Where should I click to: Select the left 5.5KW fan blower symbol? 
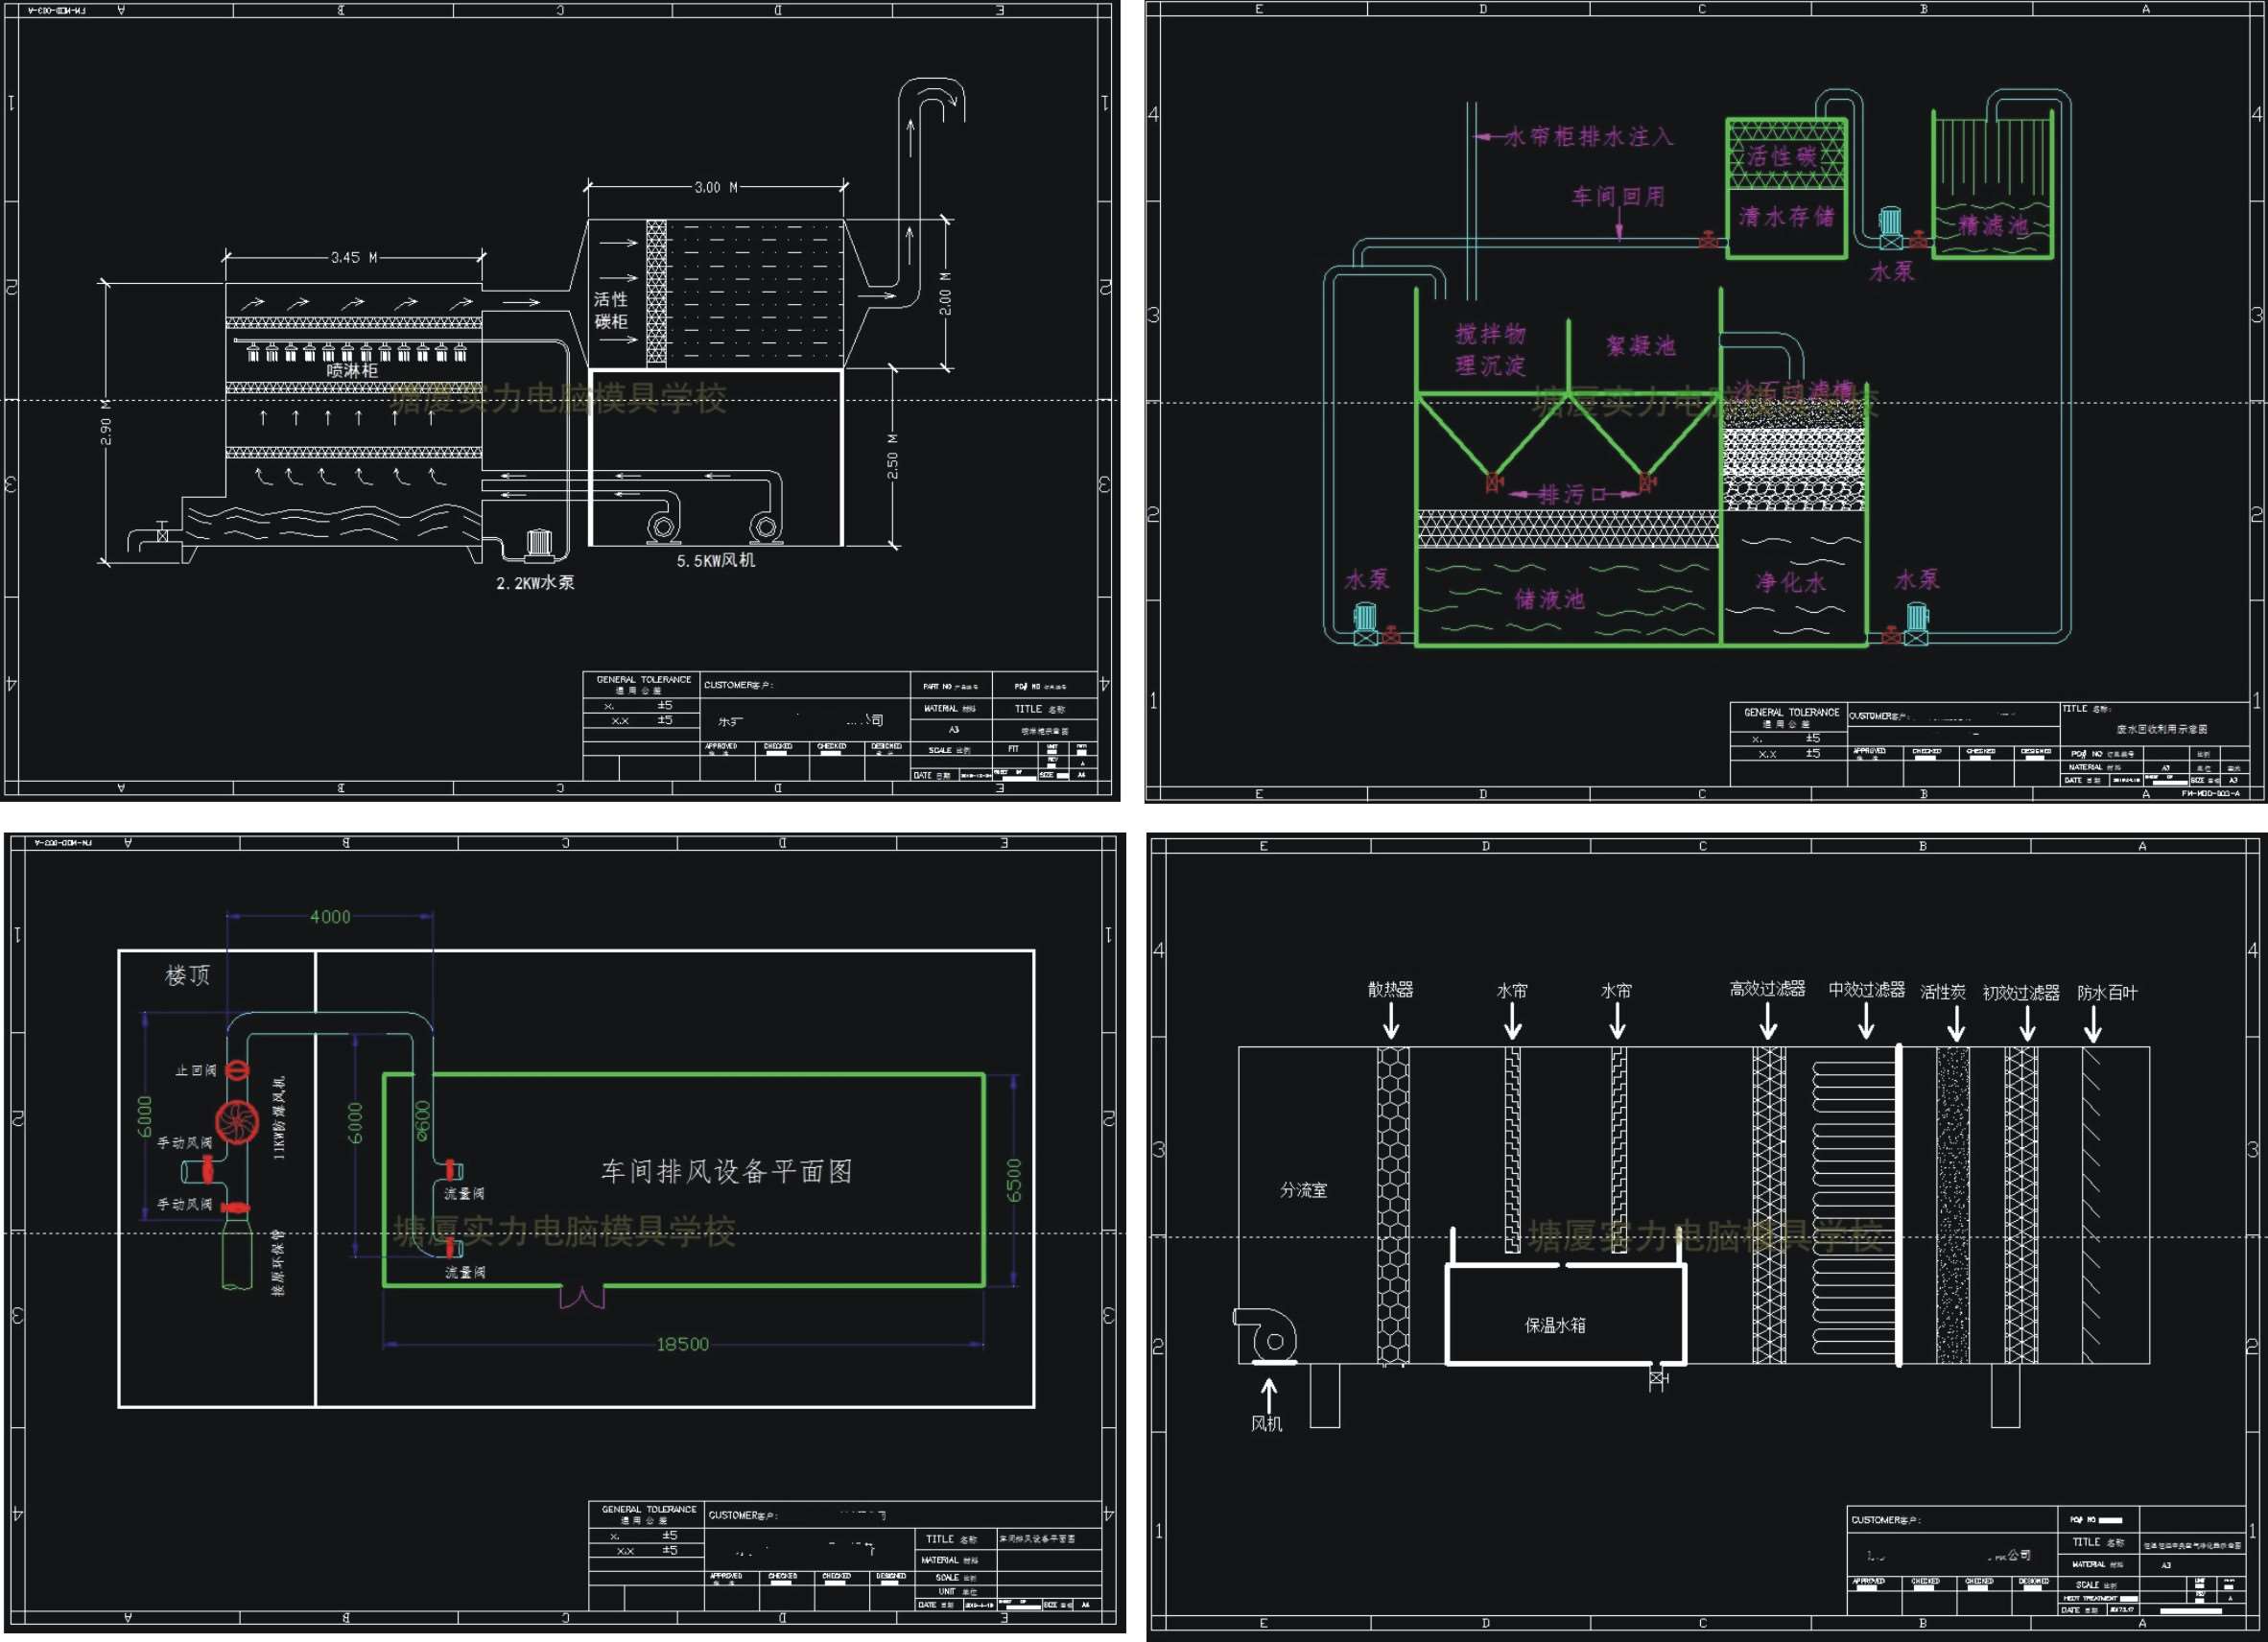coord(662,528)
